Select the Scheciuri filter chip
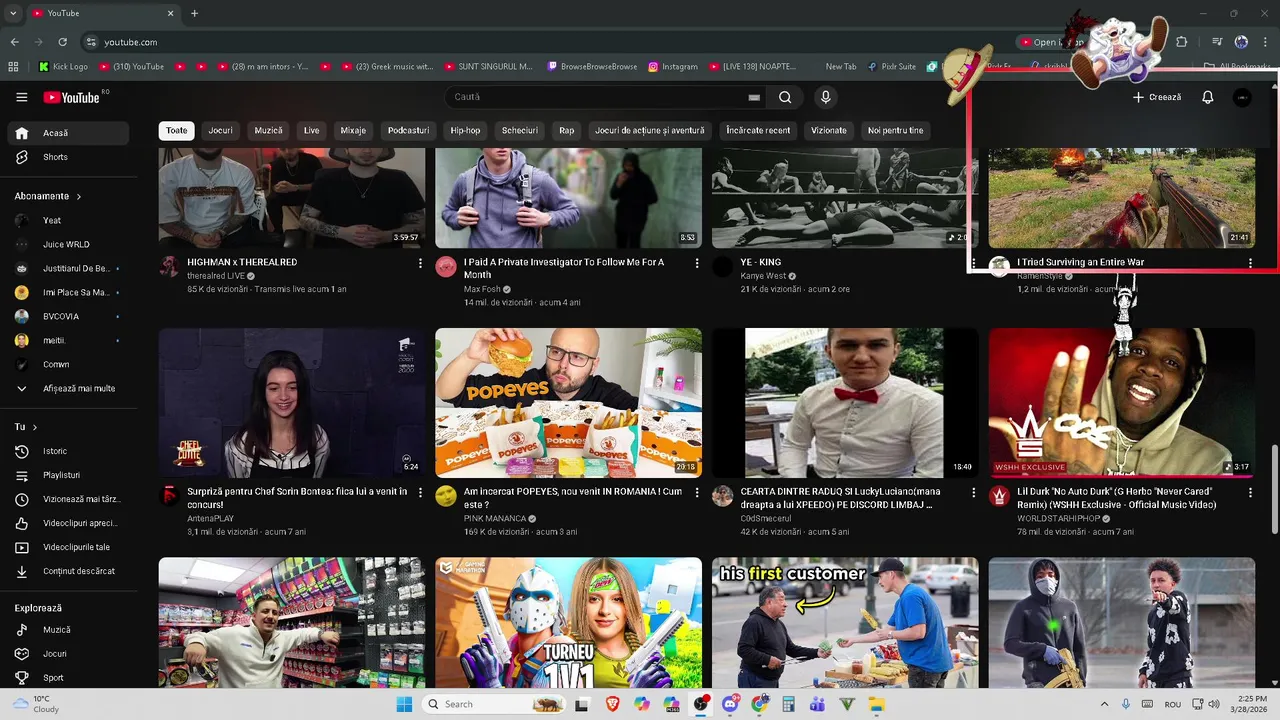Viewport: 1280px width, 720px height. point(520,130)
